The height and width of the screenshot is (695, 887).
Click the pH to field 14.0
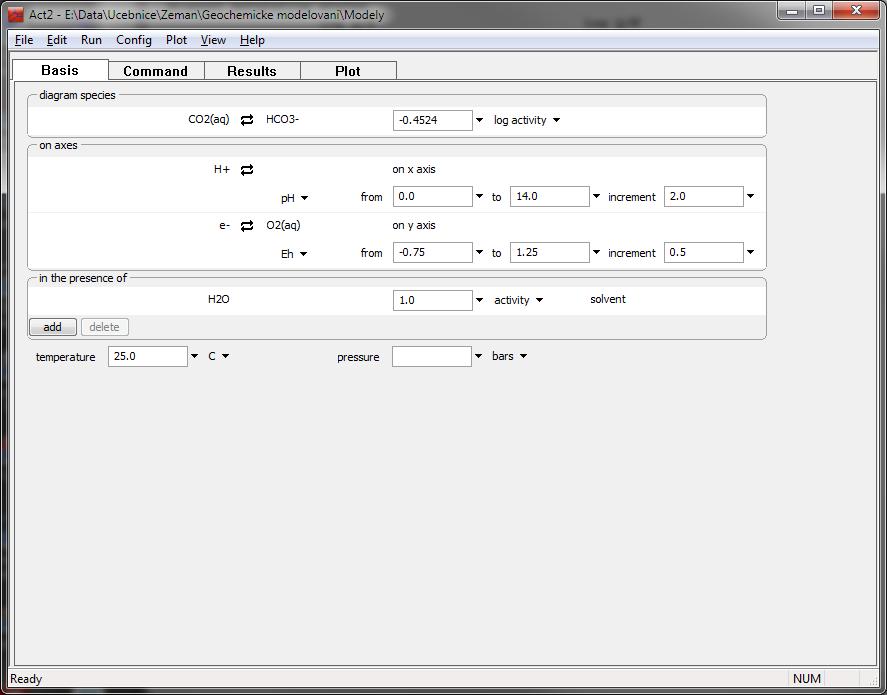(x=550, y=196)
